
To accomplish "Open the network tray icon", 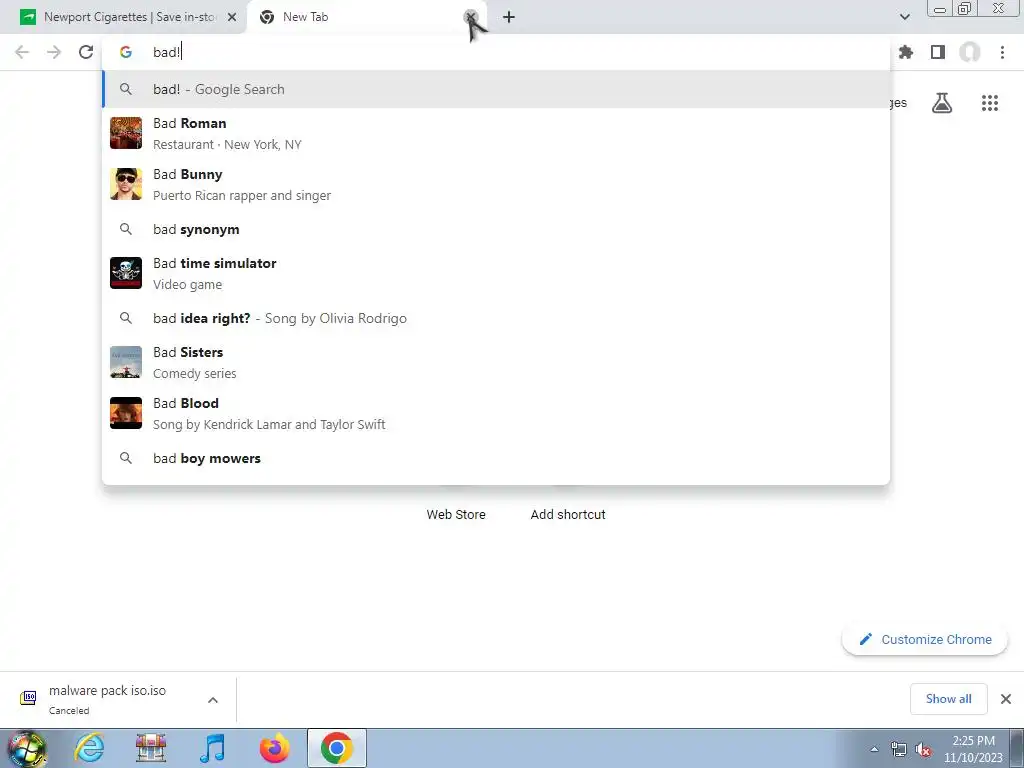I will (x=899, y=750).
